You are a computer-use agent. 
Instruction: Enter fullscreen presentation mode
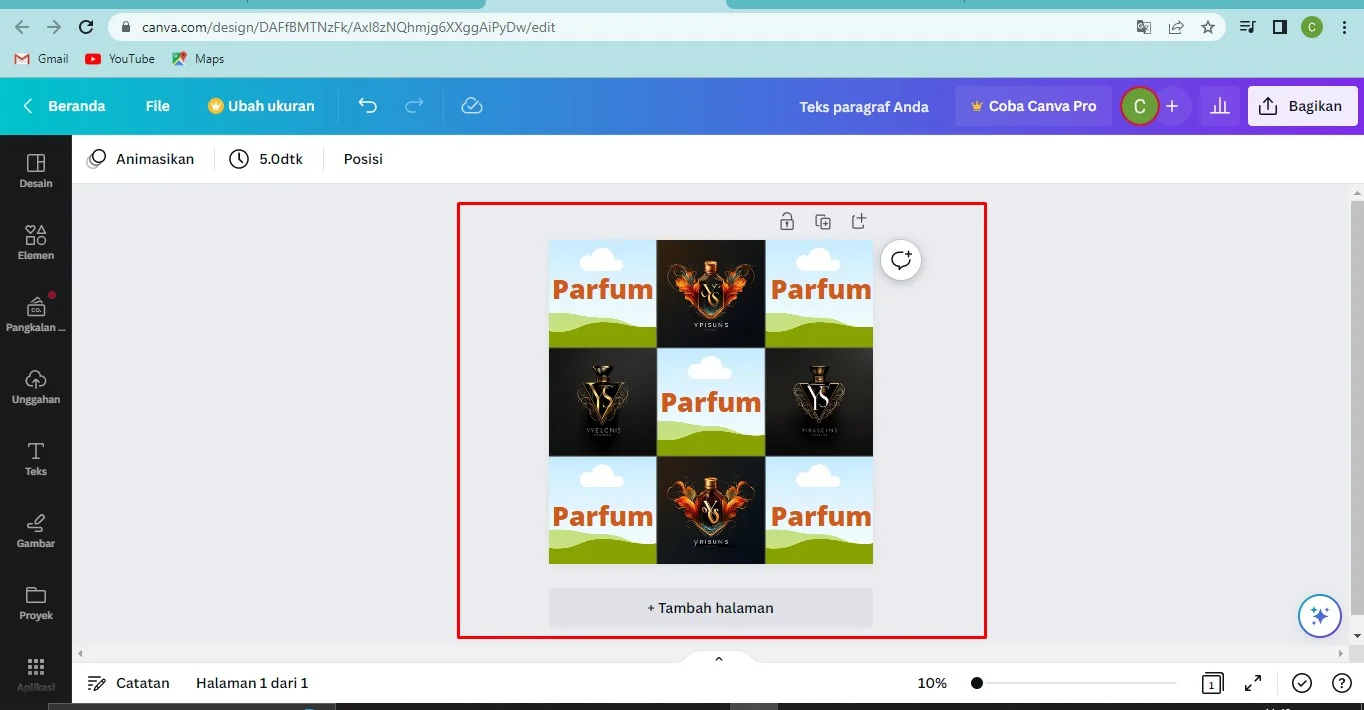[x=1253, y=683]
